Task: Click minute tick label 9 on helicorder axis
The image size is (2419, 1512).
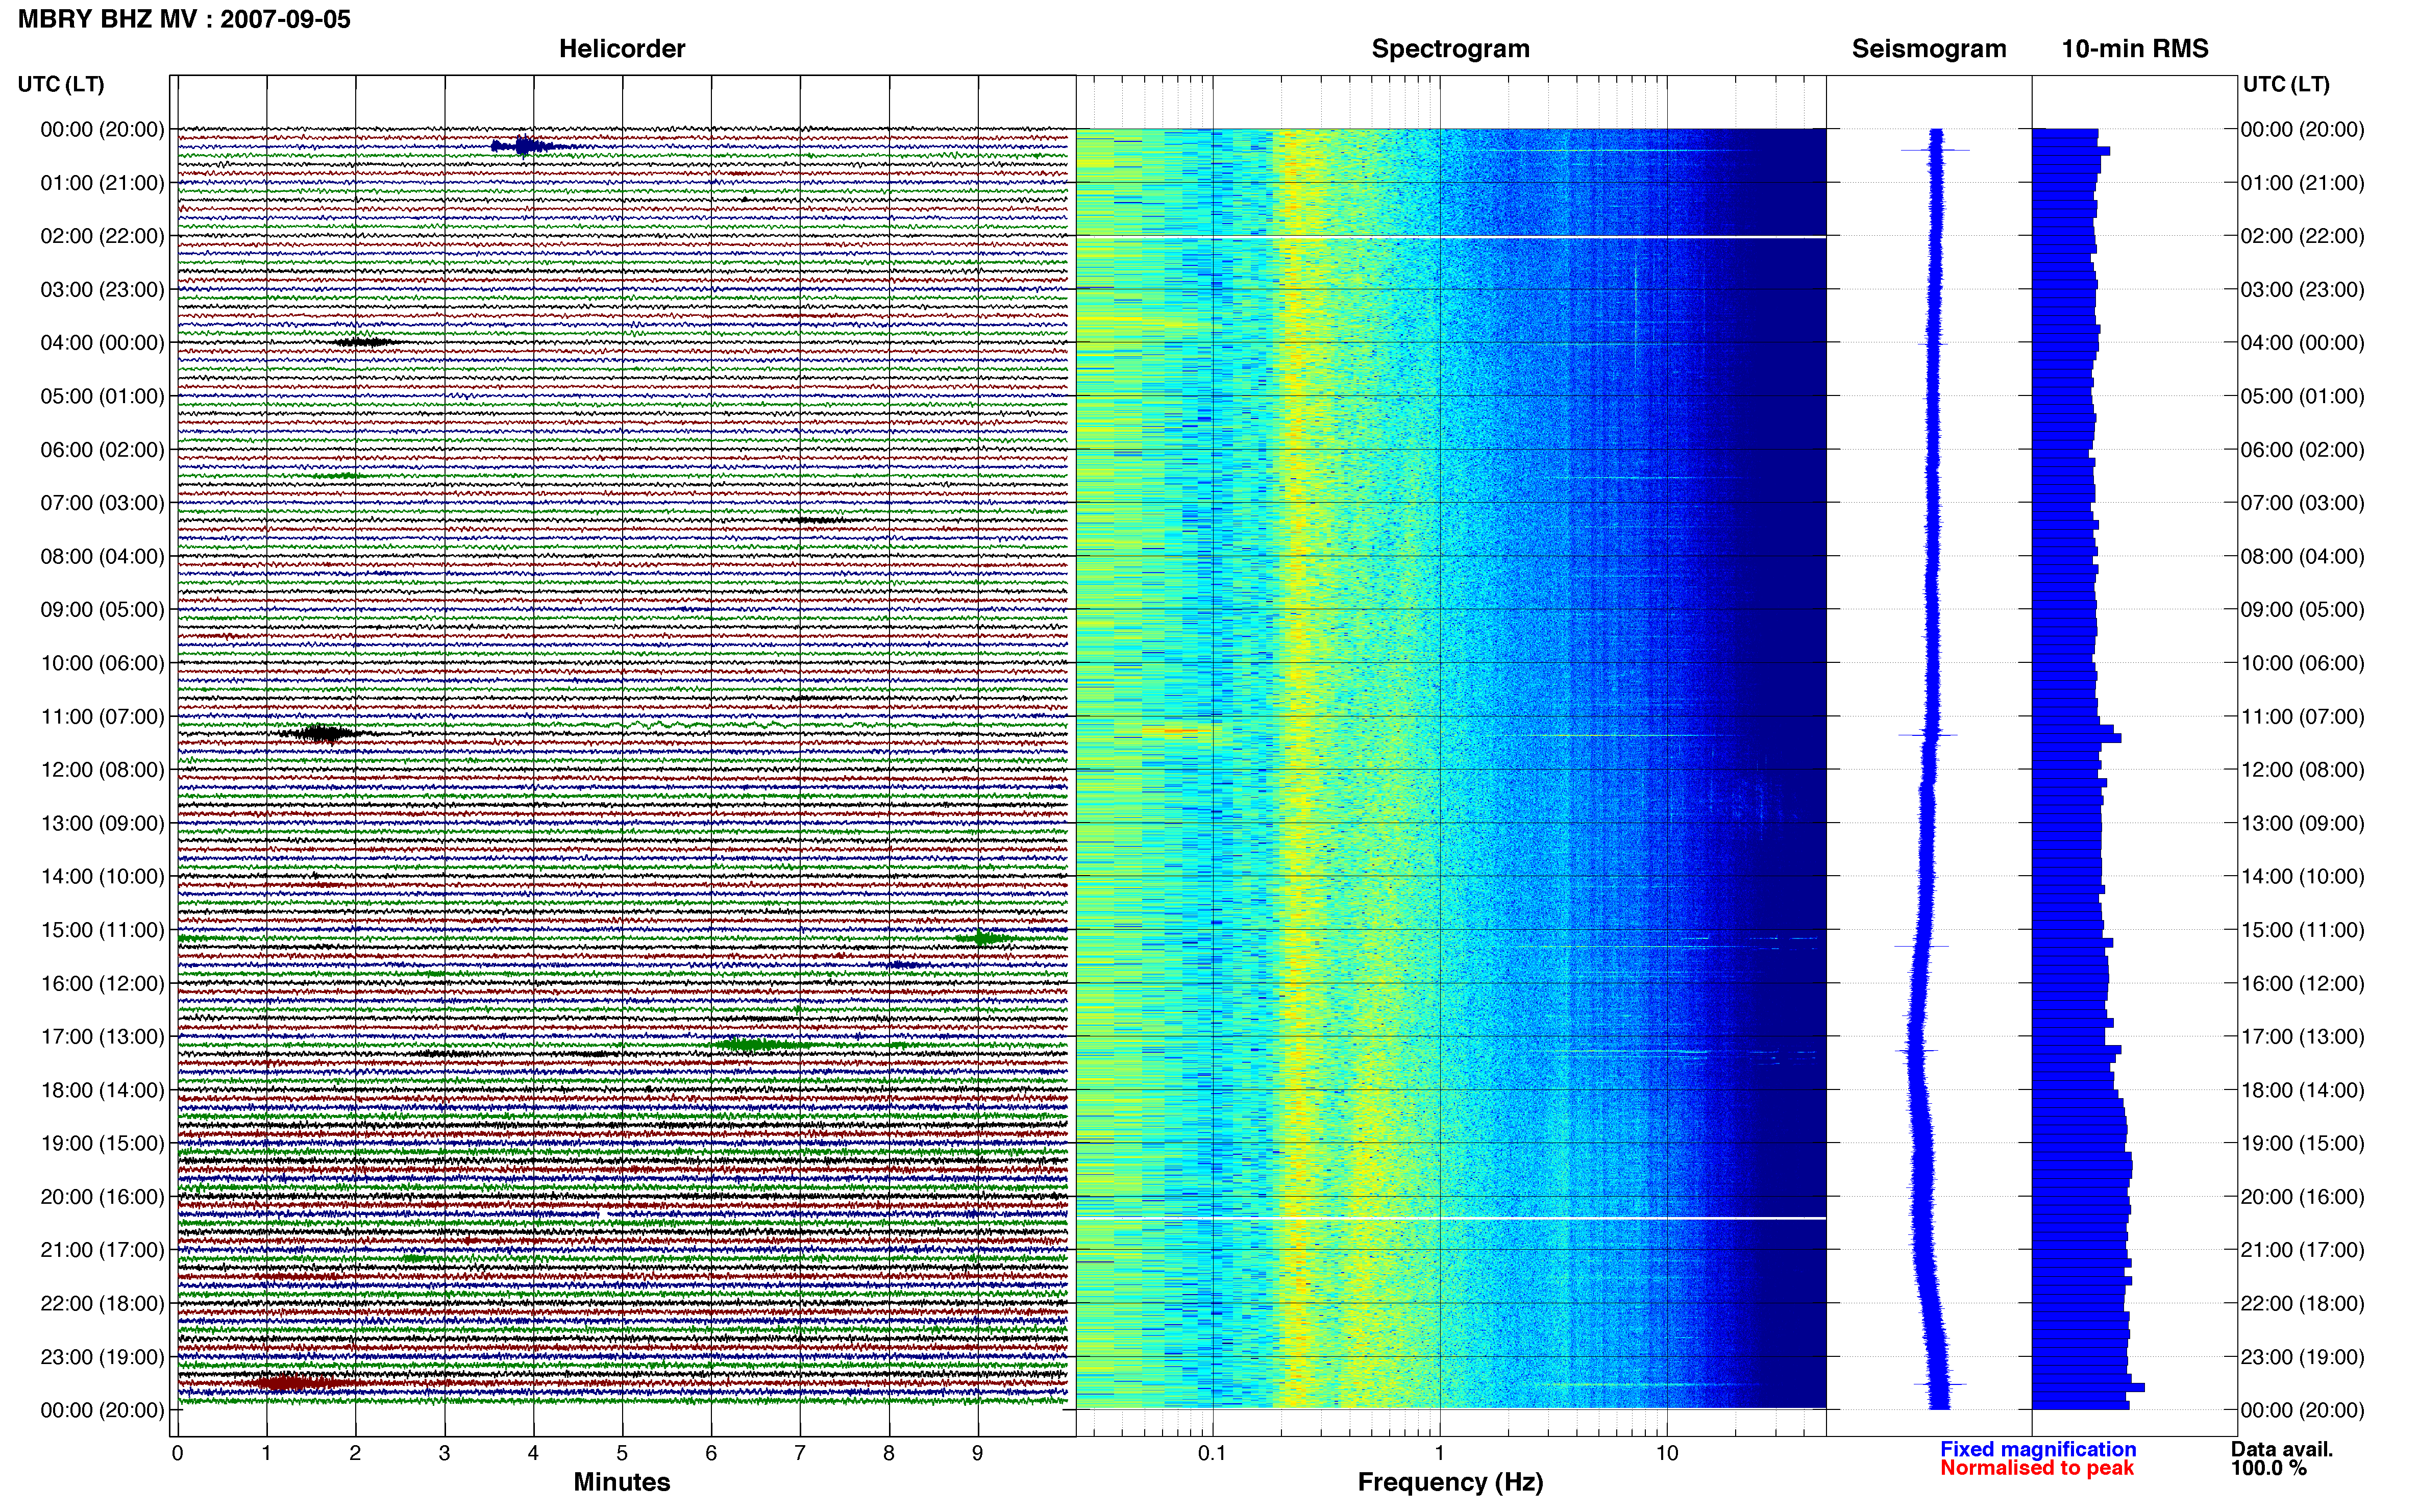Action: click(978, 1453)
